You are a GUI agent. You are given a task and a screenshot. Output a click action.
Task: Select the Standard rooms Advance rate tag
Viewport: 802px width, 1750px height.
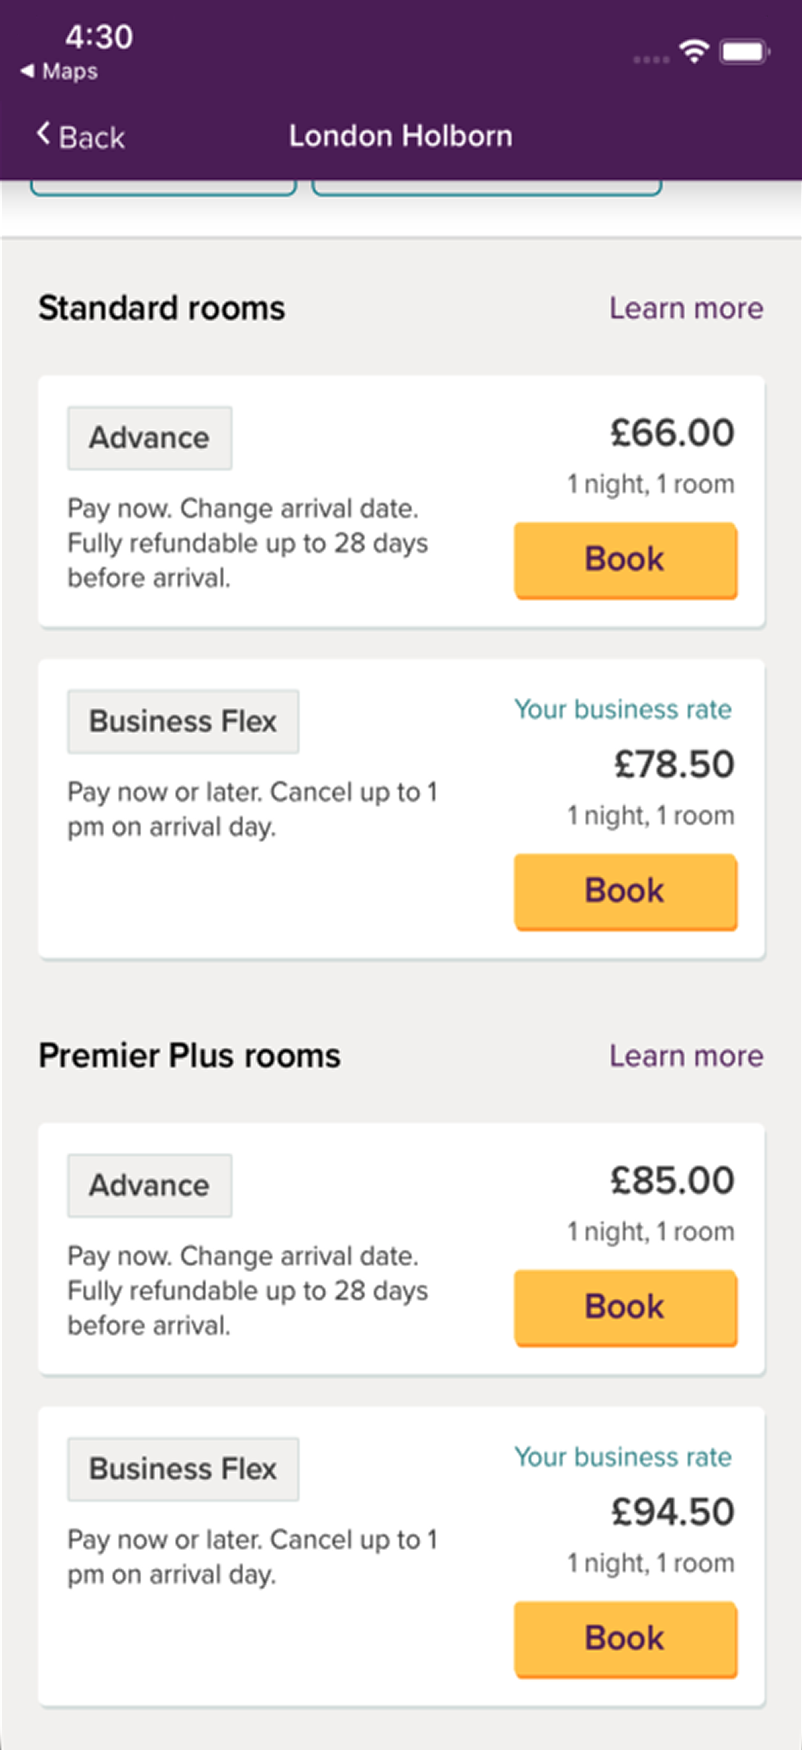[x=149, y=438]
